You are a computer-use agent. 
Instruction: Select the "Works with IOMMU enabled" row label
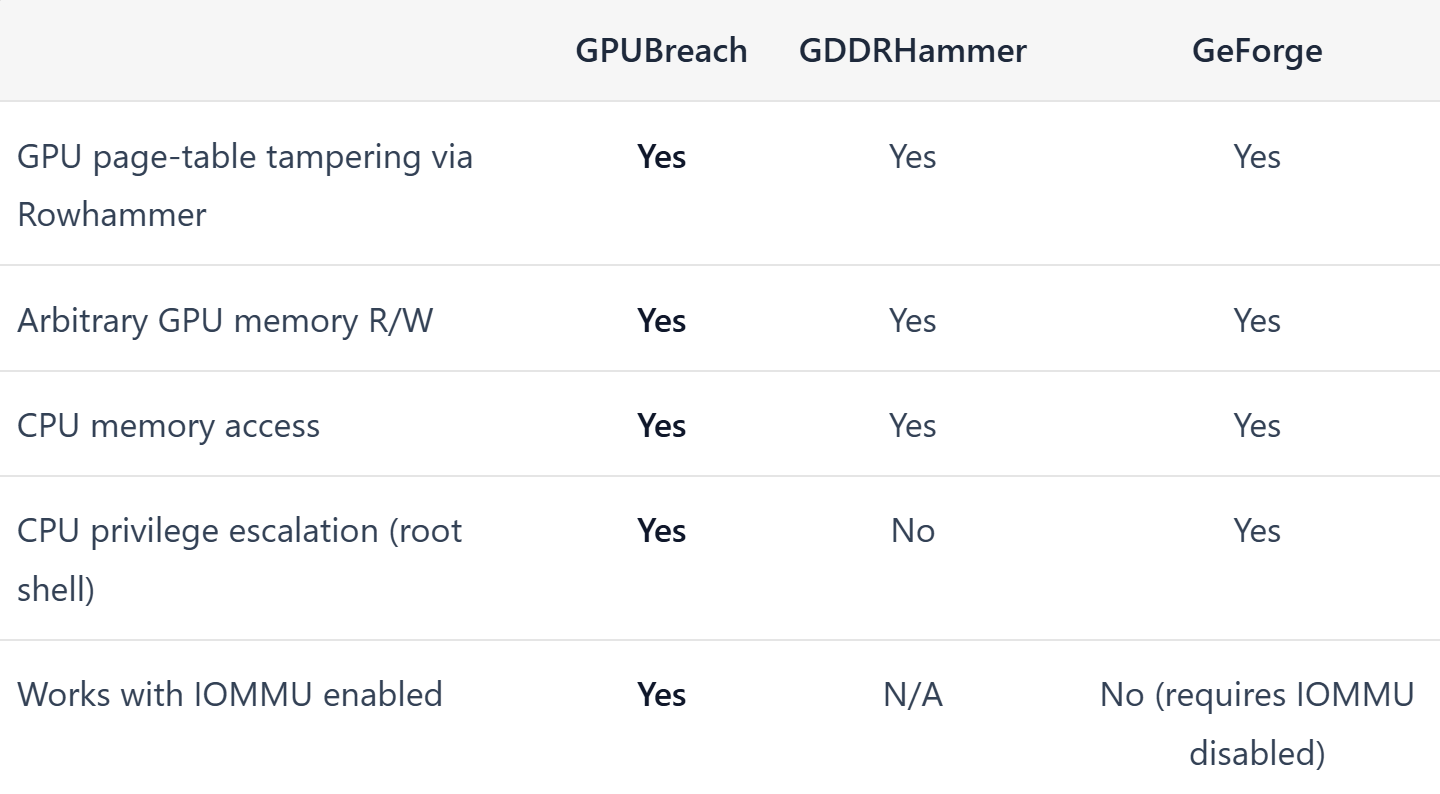(x=229, y=694)
